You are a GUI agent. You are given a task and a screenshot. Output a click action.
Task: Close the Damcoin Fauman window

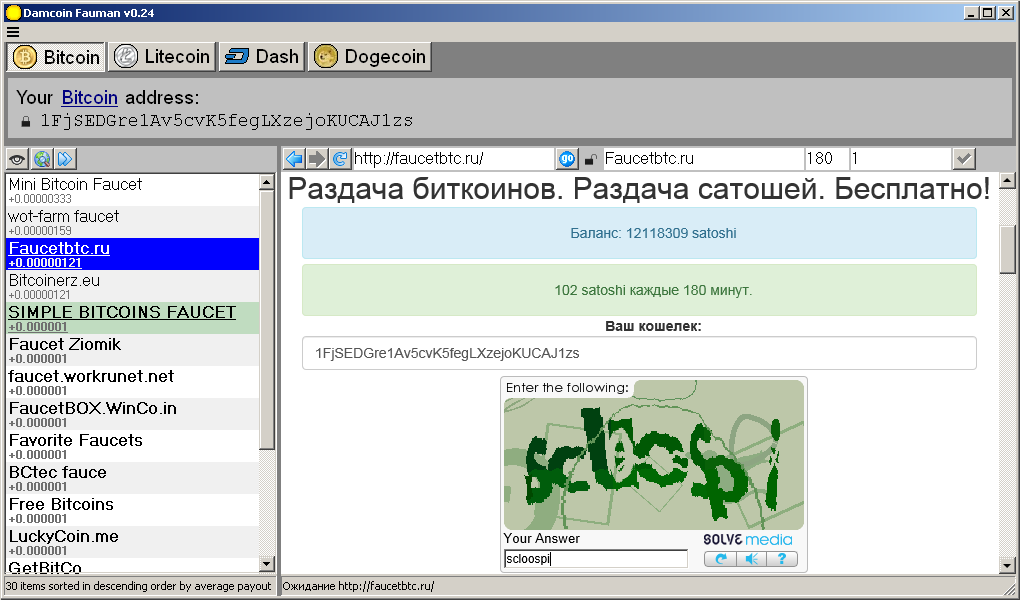point(1006,12)
